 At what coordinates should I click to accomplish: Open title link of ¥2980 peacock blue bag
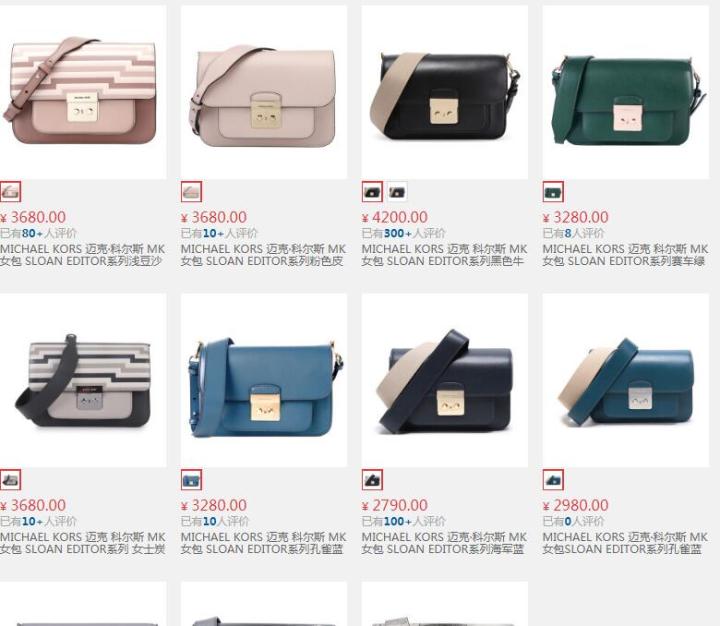tap(625, 543)
